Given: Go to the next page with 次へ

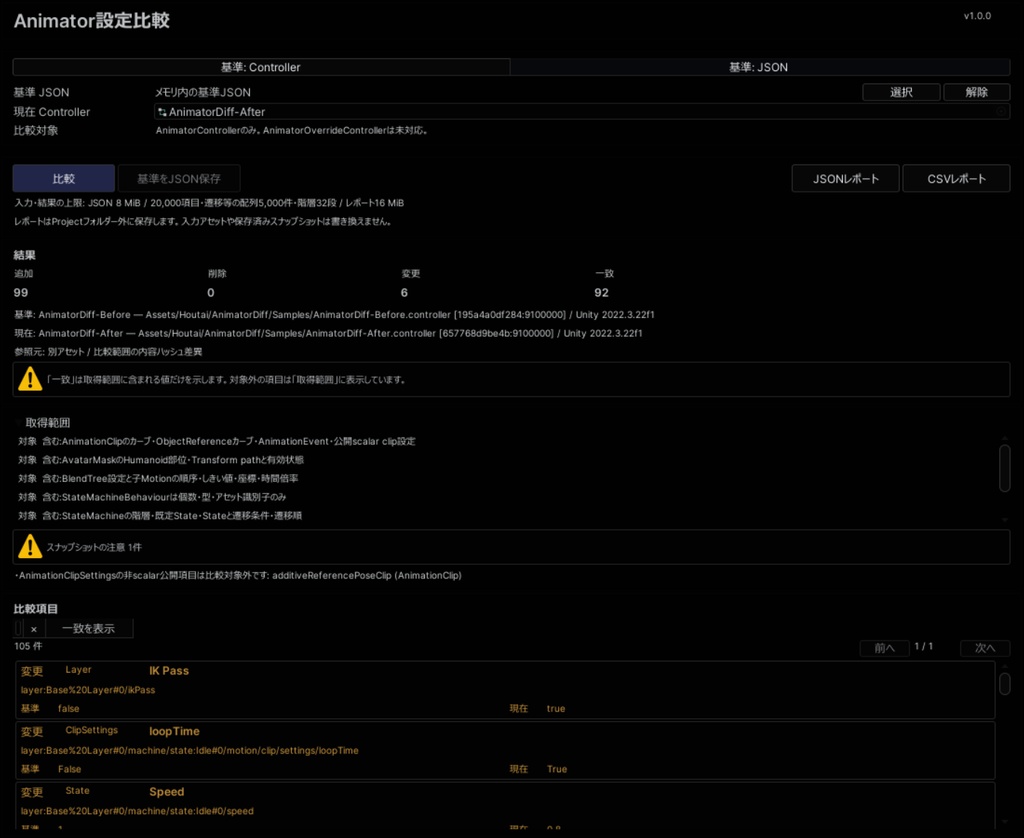Looking at the screenshot, I should click(x=985, y=647).
